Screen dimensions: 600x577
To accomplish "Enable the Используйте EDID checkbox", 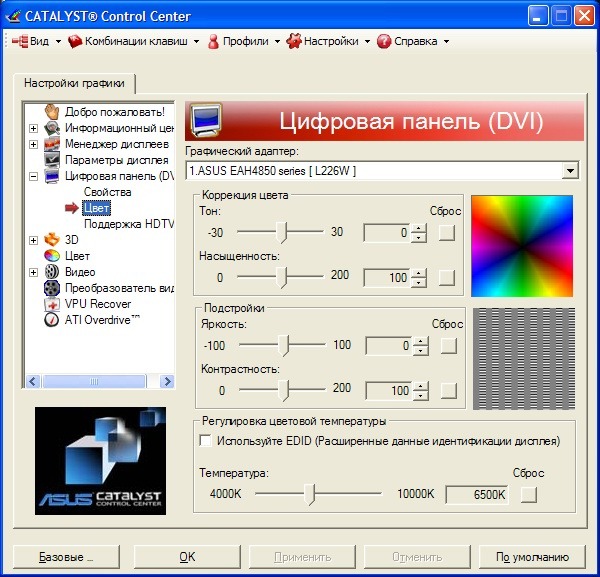I will point(205,441).
